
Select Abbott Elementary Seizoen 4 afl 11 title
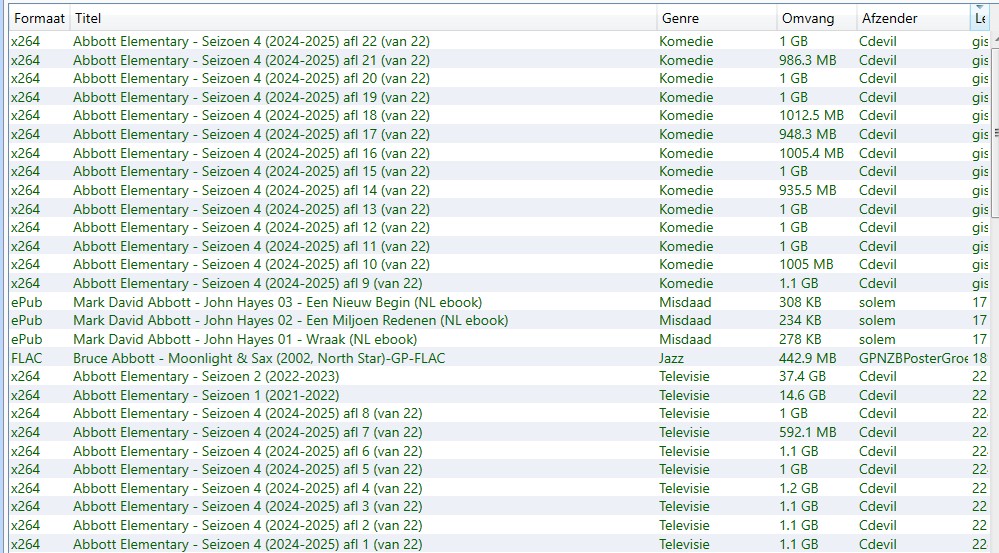[x=251, y=246]
